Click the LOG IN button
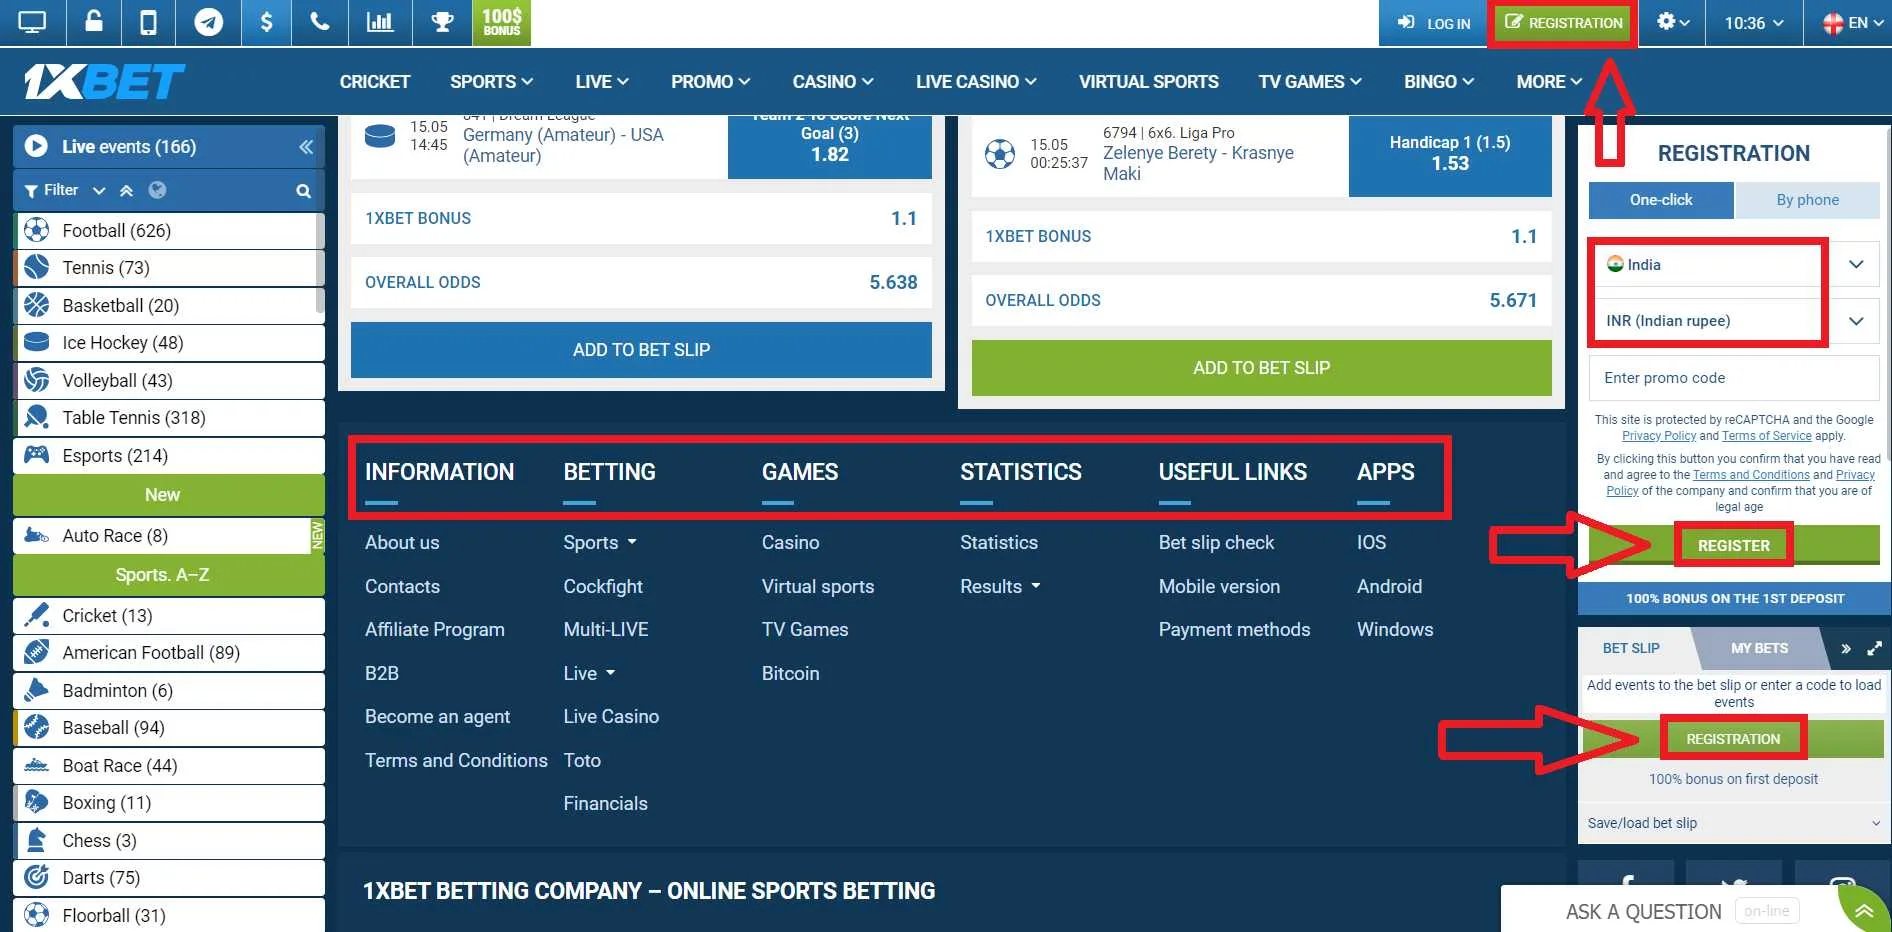Image resolution: width=1892 pixels, height=932 pixels. click(x=1434, y=23)
